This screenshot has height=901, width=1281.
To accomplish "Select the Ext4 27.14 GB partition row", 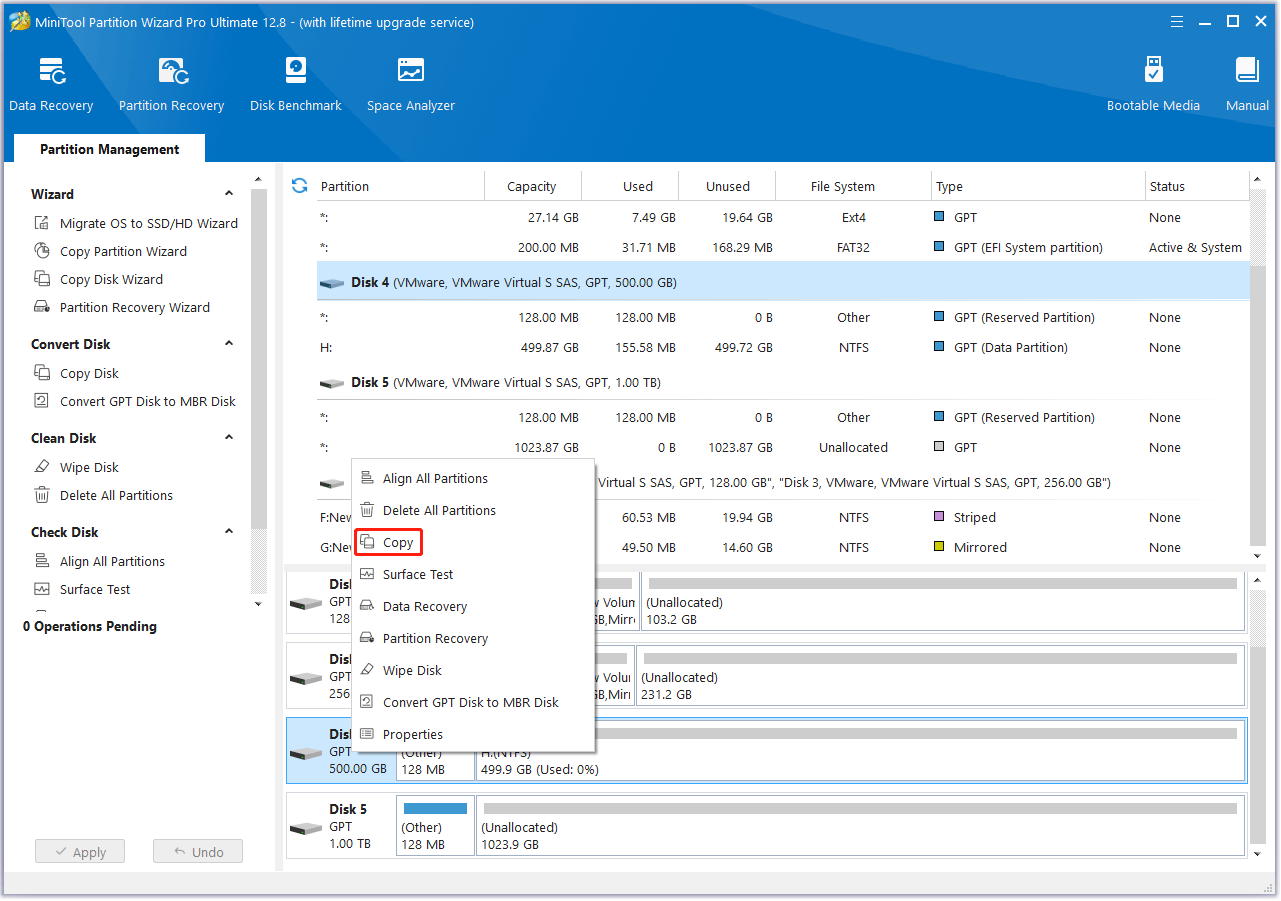I will point(783,218).
